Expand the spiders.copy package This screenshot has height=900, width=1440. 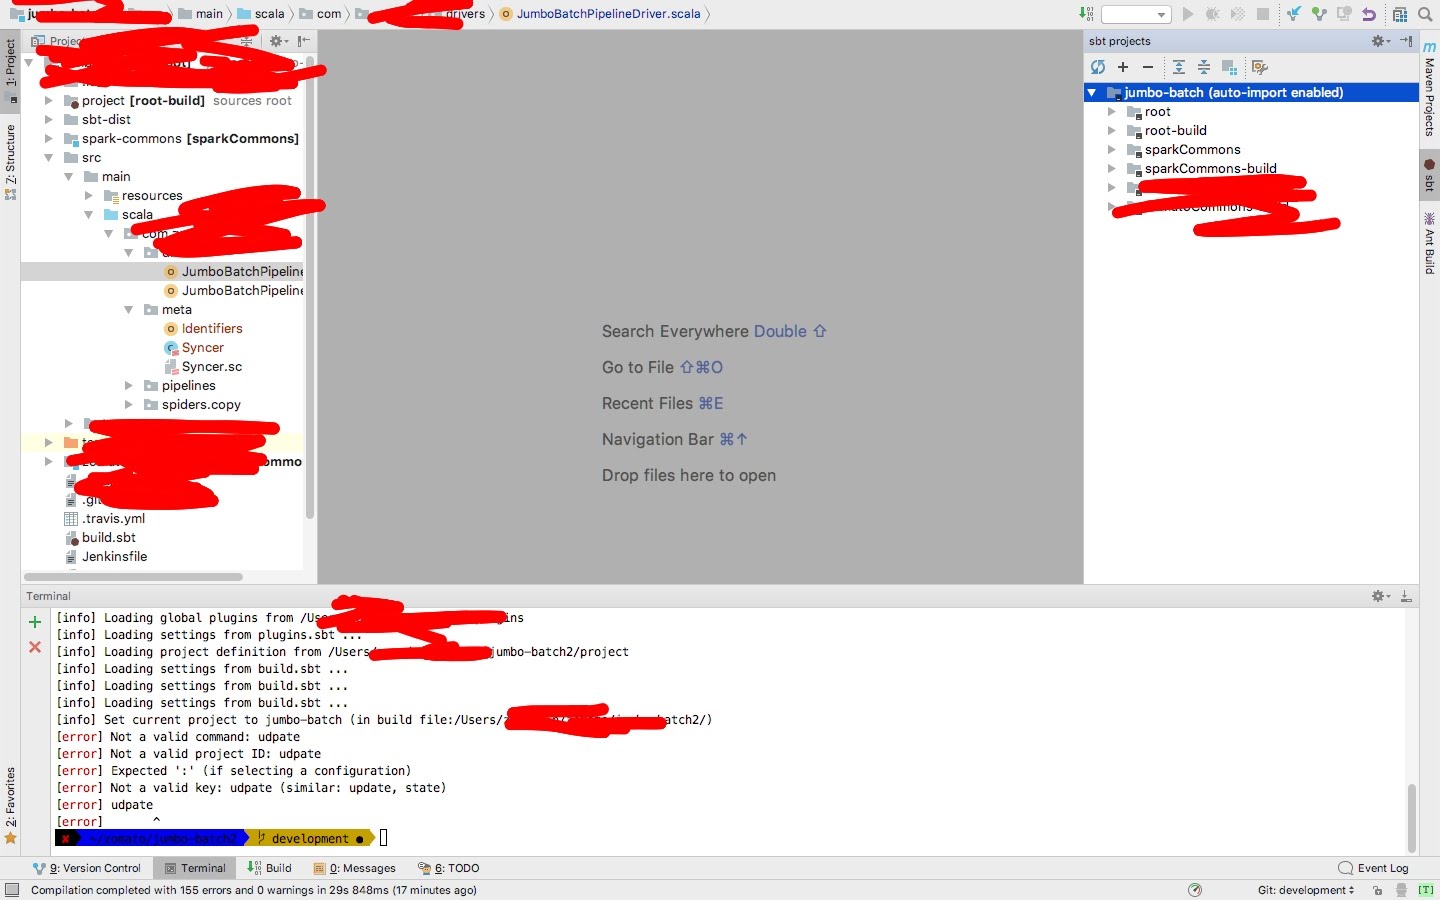(x=128, y=405)
